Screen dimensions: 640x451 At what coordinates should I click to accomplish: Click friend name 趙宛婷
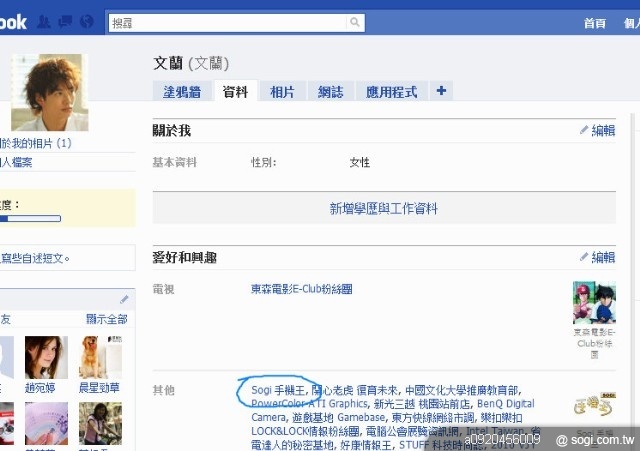point(40,387)
